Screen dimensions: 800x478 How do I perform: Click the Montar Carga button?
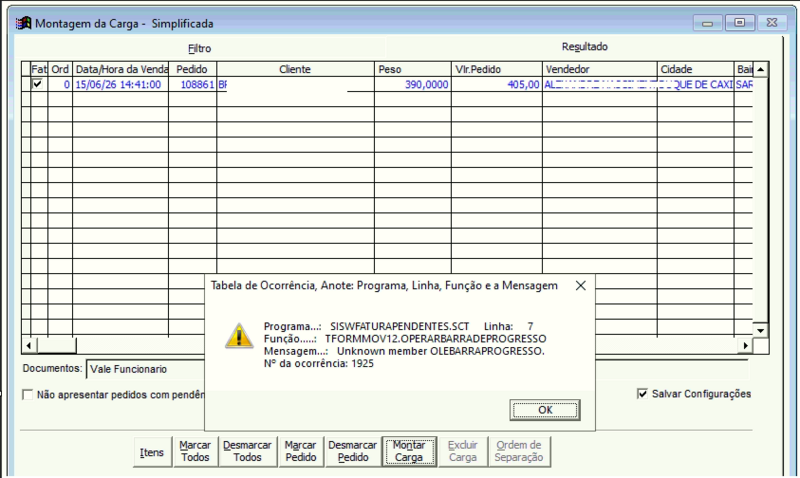click(x=409, y=451)
